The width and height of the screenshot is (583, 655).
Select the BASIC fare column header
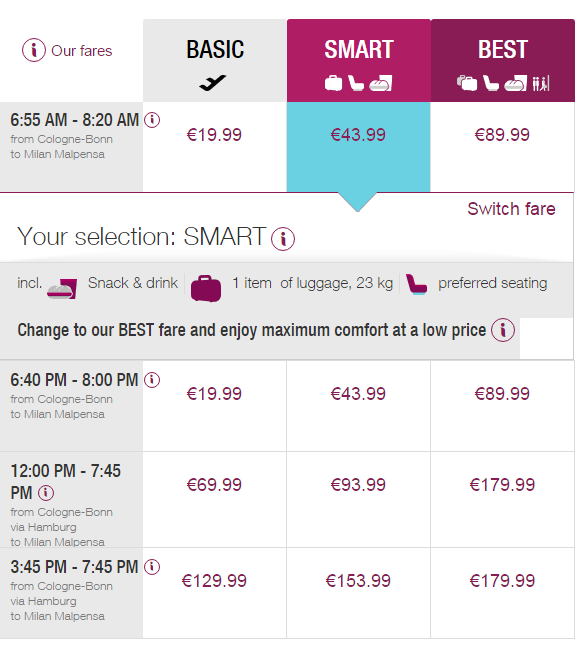tap(215, 61)
